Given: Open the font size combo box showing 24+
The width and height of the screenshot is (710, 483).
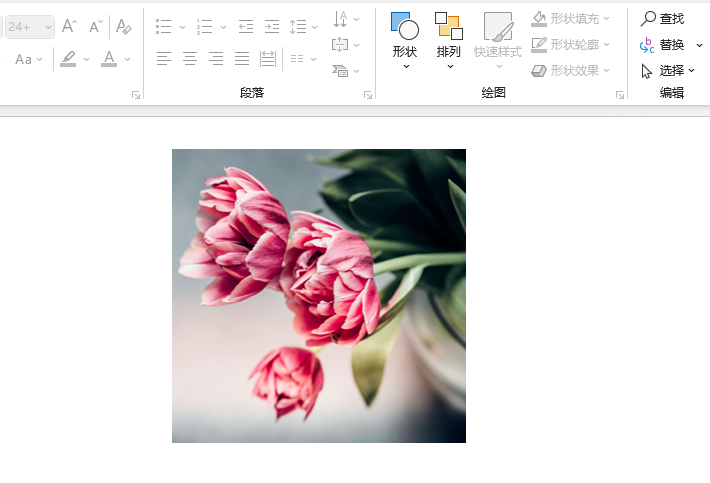Looking at the screenshot, I should [29, 27].
